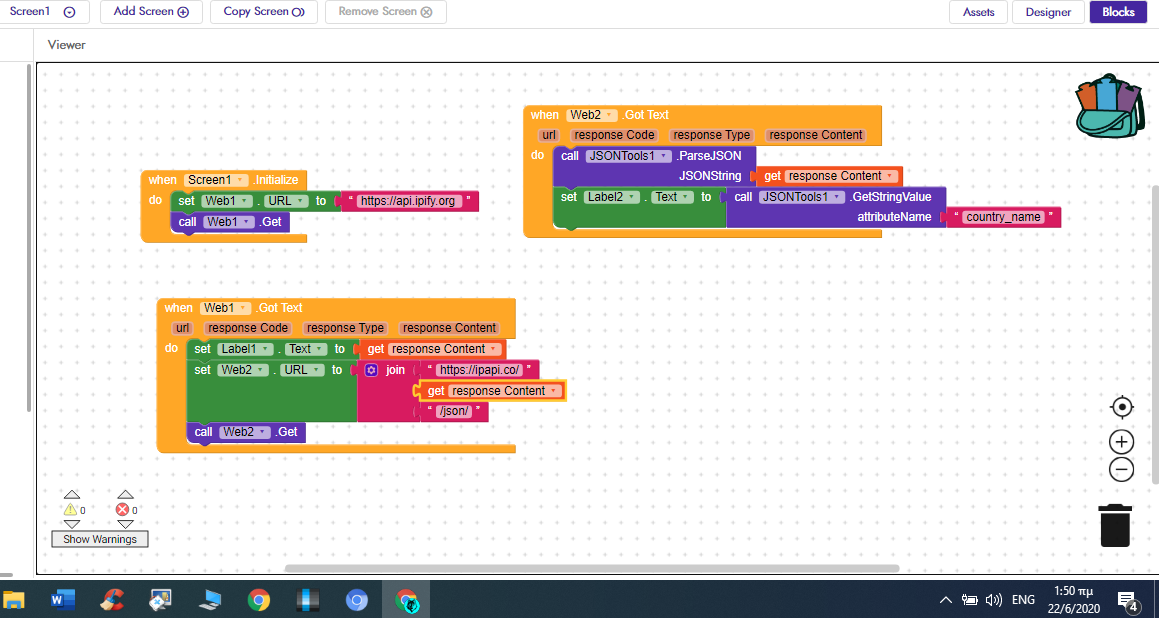Open the join block's blue gear mutator
The image size is (1159, 618).
click(x=371, y=370)
